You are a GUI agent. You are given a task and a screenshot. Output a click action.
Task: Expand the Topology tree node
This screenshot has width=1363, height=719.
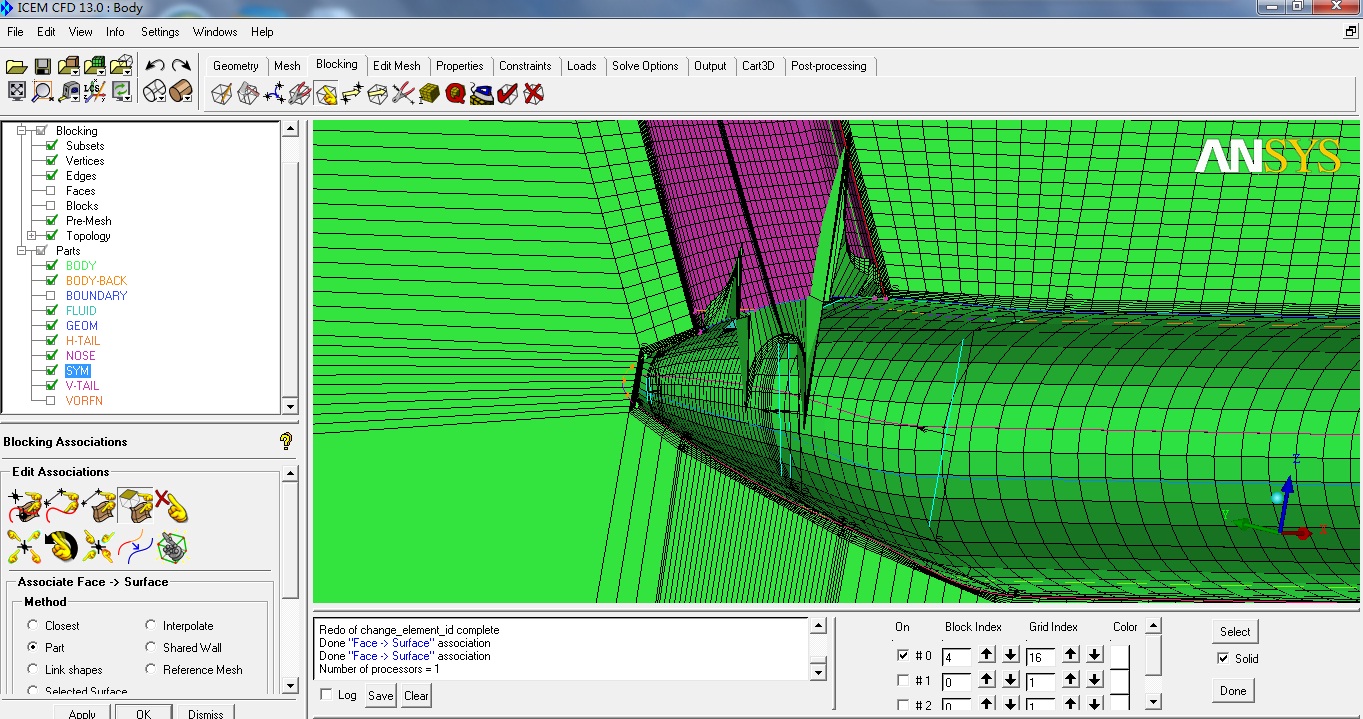pos(32,236)
